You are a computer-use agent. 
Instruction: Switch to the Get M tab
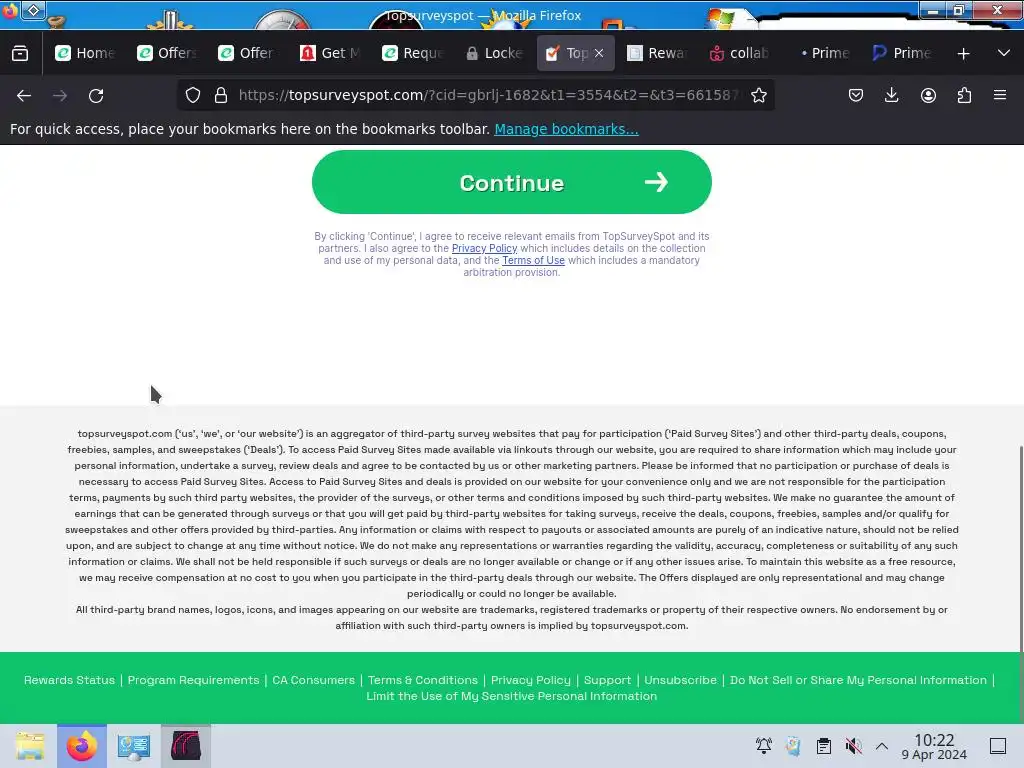click(x=330, y=53)
